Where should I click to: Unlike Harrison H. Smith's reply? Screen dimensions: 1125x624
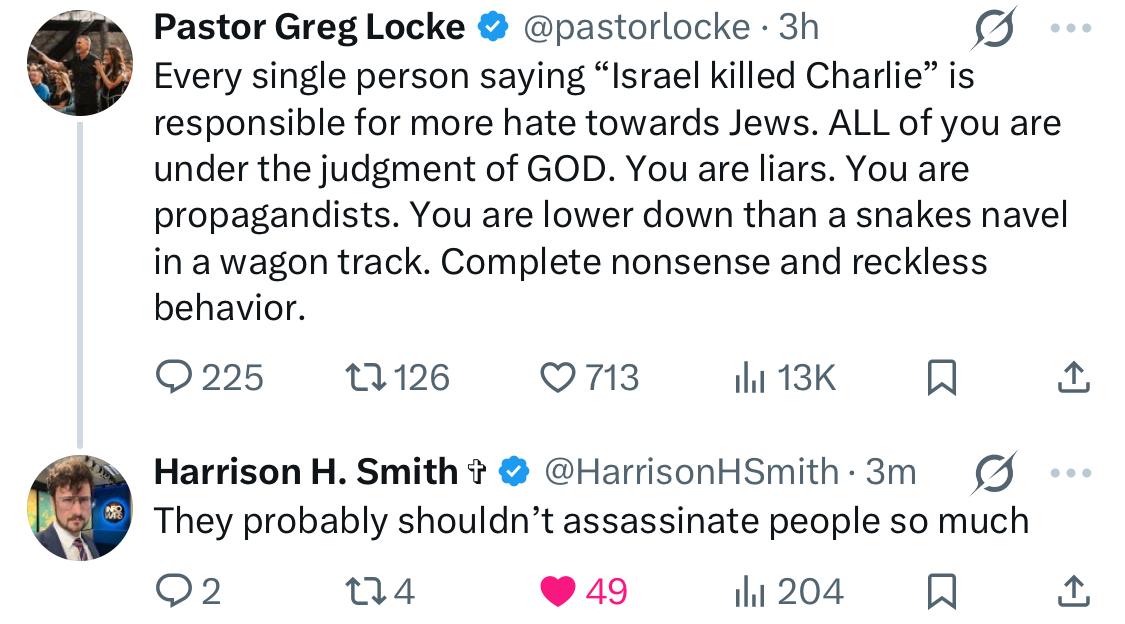pos(559,592)
